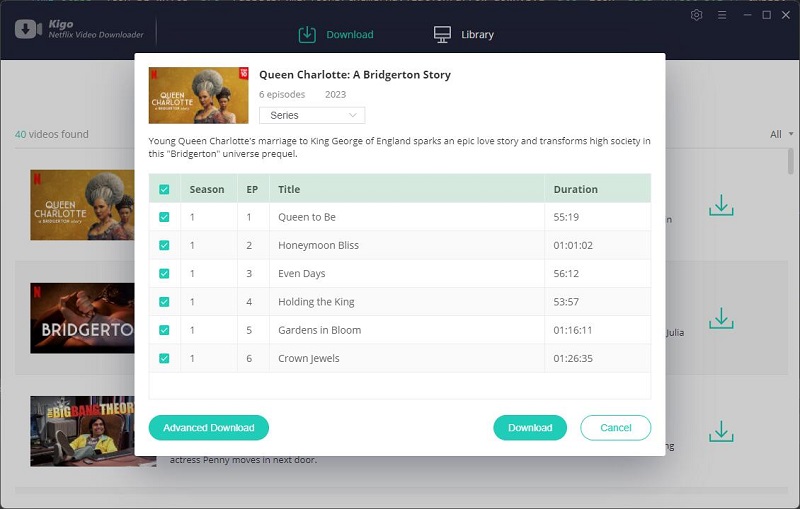Image resolution: width=800 pixels, height=509 pixels.
Task: Click the title Honeymoon Bliss
Action: click(318, 245)
